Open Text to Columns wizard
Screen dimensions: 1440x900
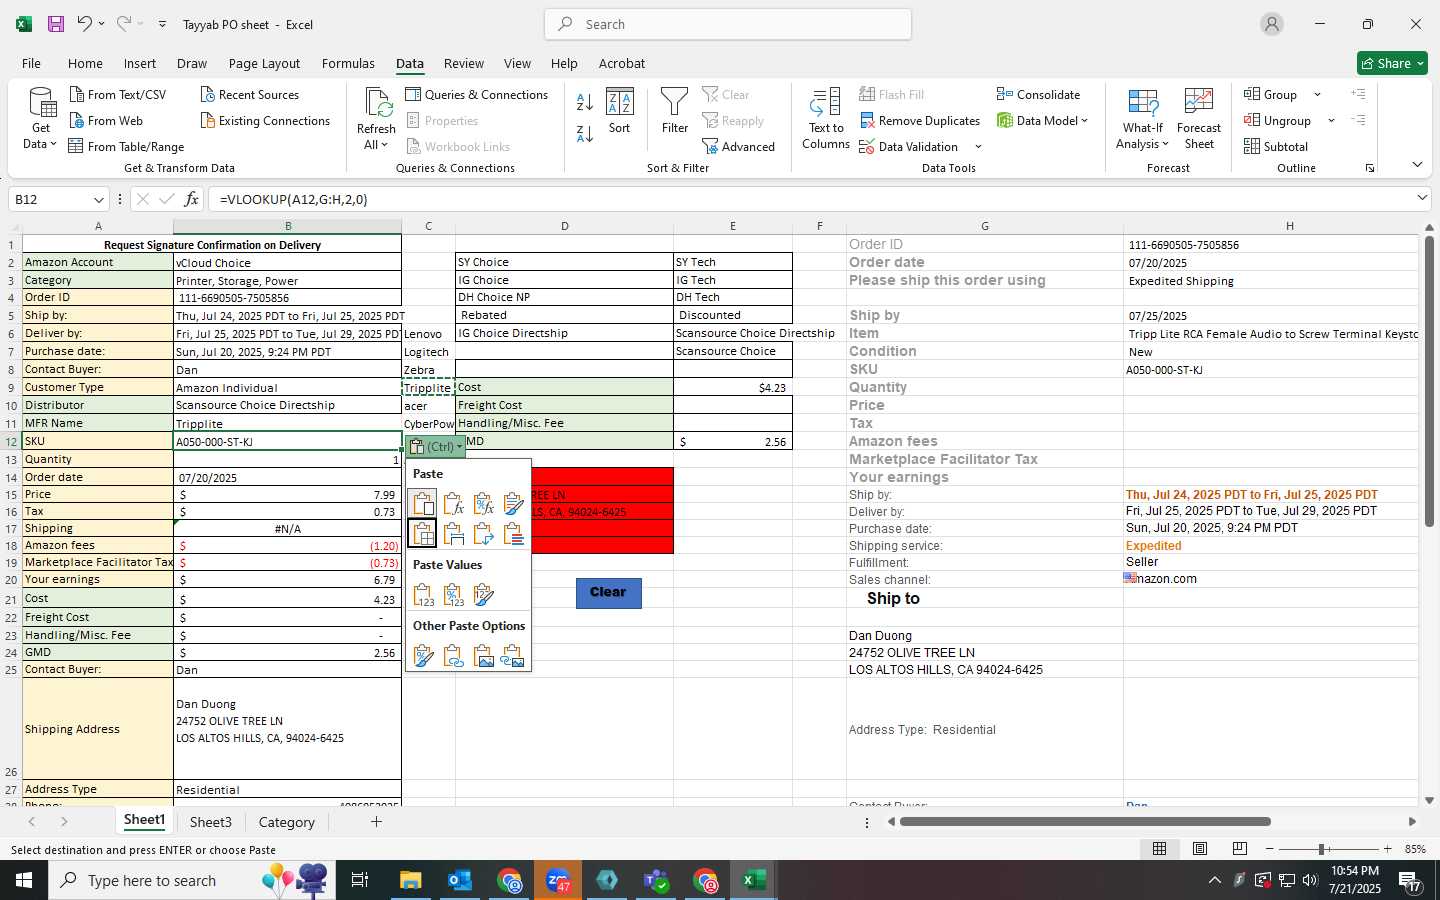tap(826, 119)
